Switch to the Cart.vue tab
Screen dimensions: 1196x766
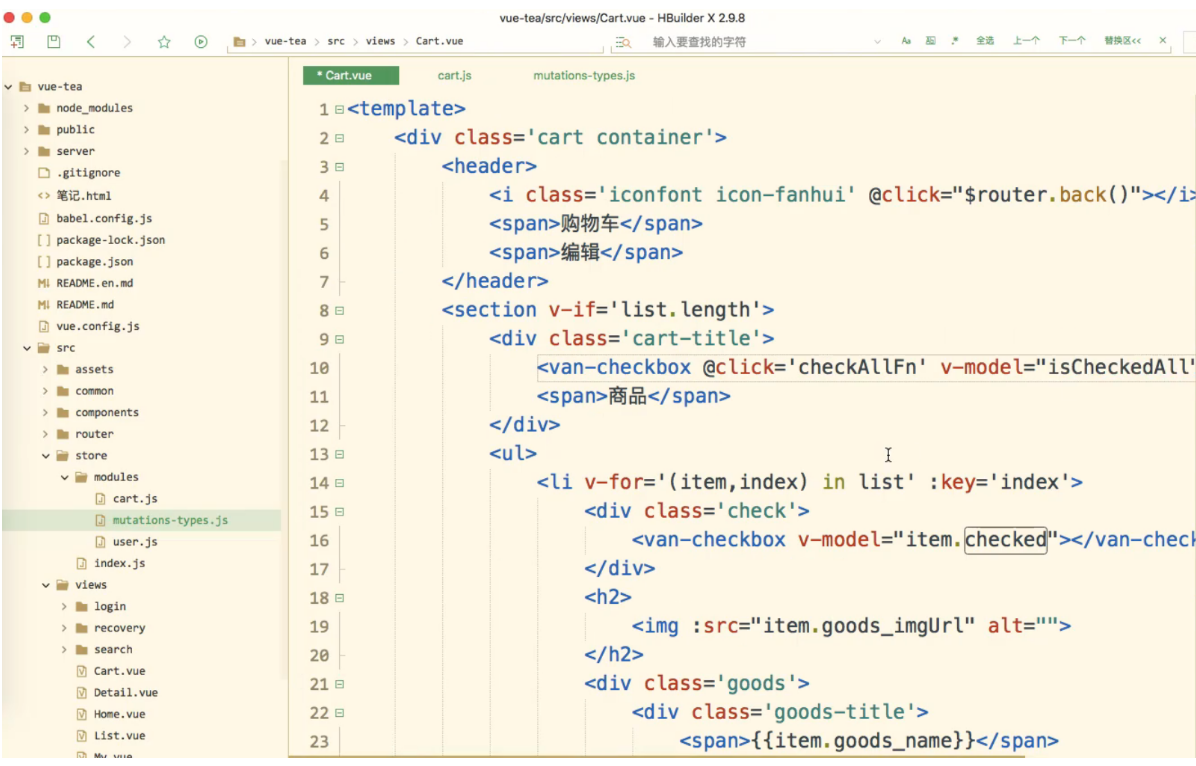350,76
